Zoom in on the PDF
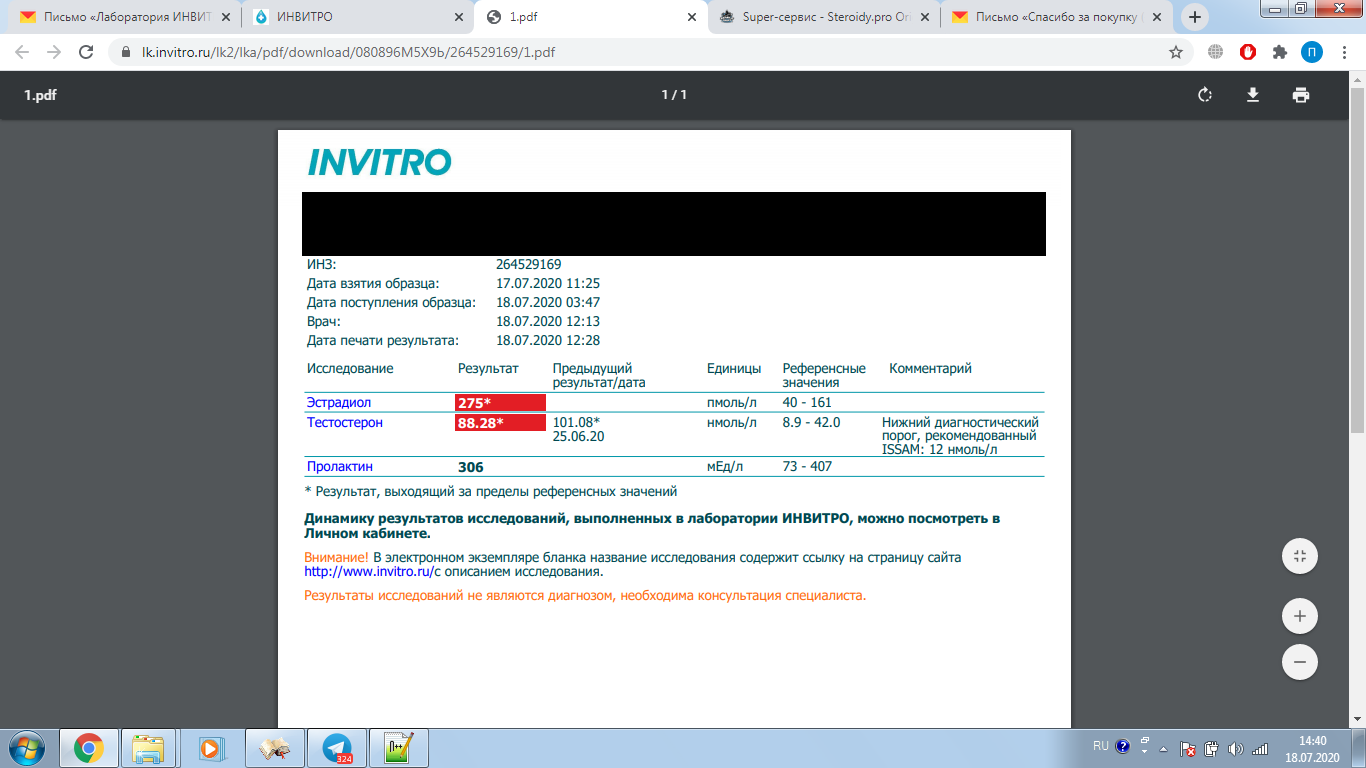The image size is (1366, 768). point(1300,616)
